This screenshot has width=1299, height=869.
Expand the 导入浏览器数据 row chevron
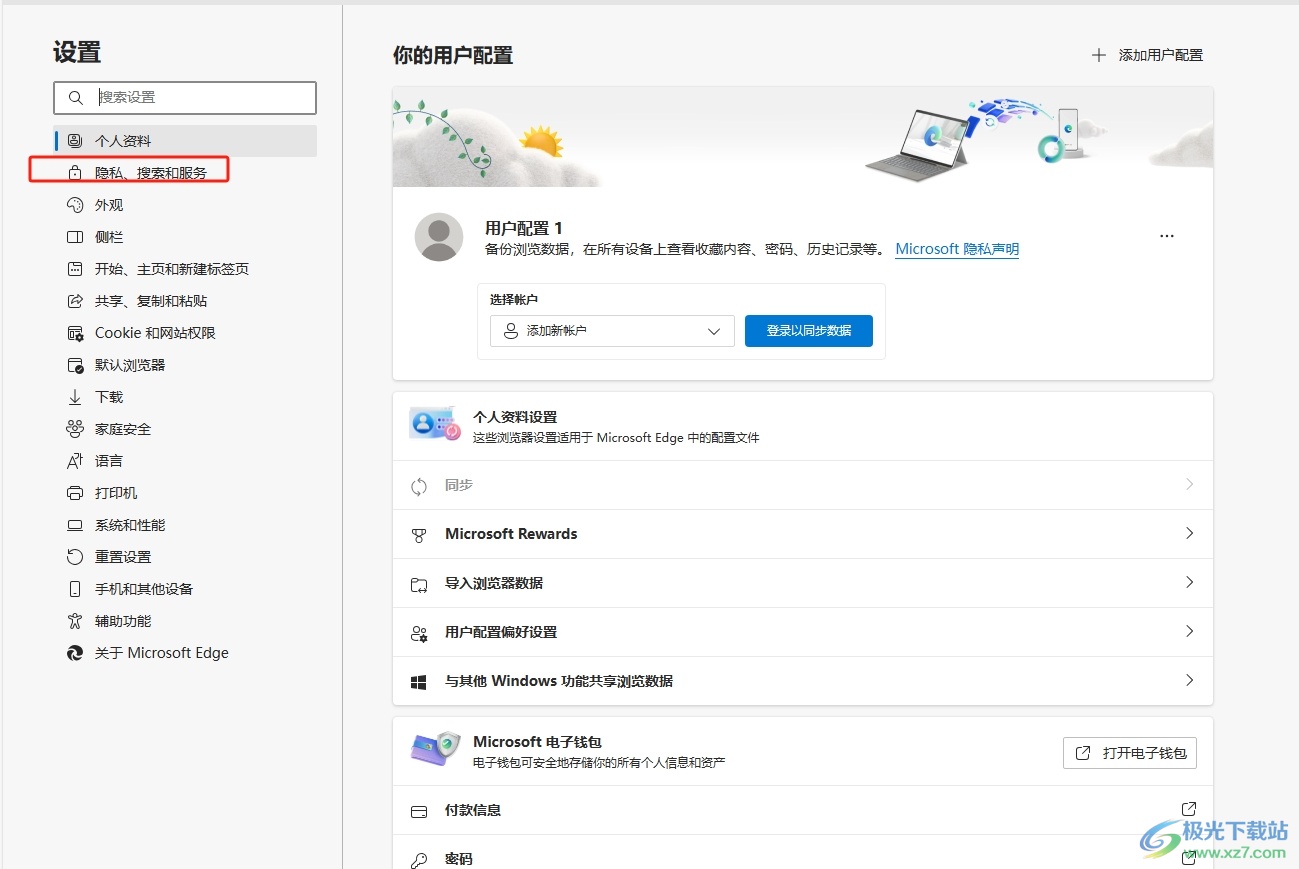(x=1189, y=582)
